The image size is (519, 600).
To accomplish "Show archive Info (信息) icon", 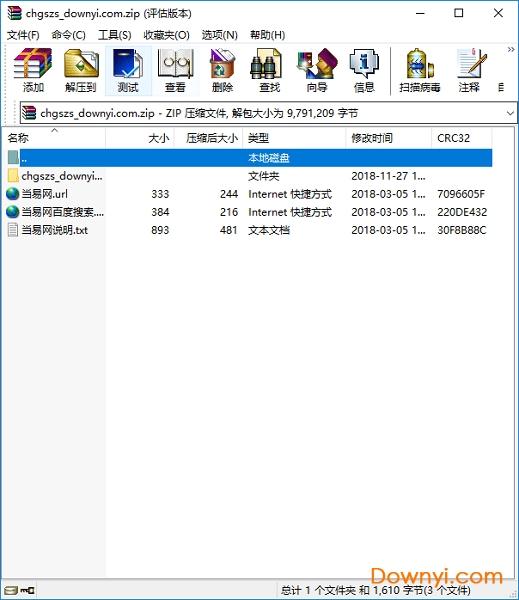I will [364, 70].
